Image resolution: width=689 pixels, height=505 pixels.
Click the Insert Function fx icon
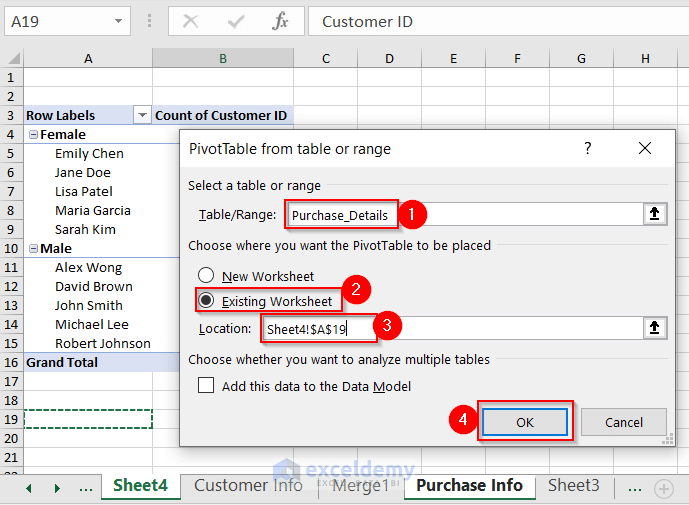(280, 21)
